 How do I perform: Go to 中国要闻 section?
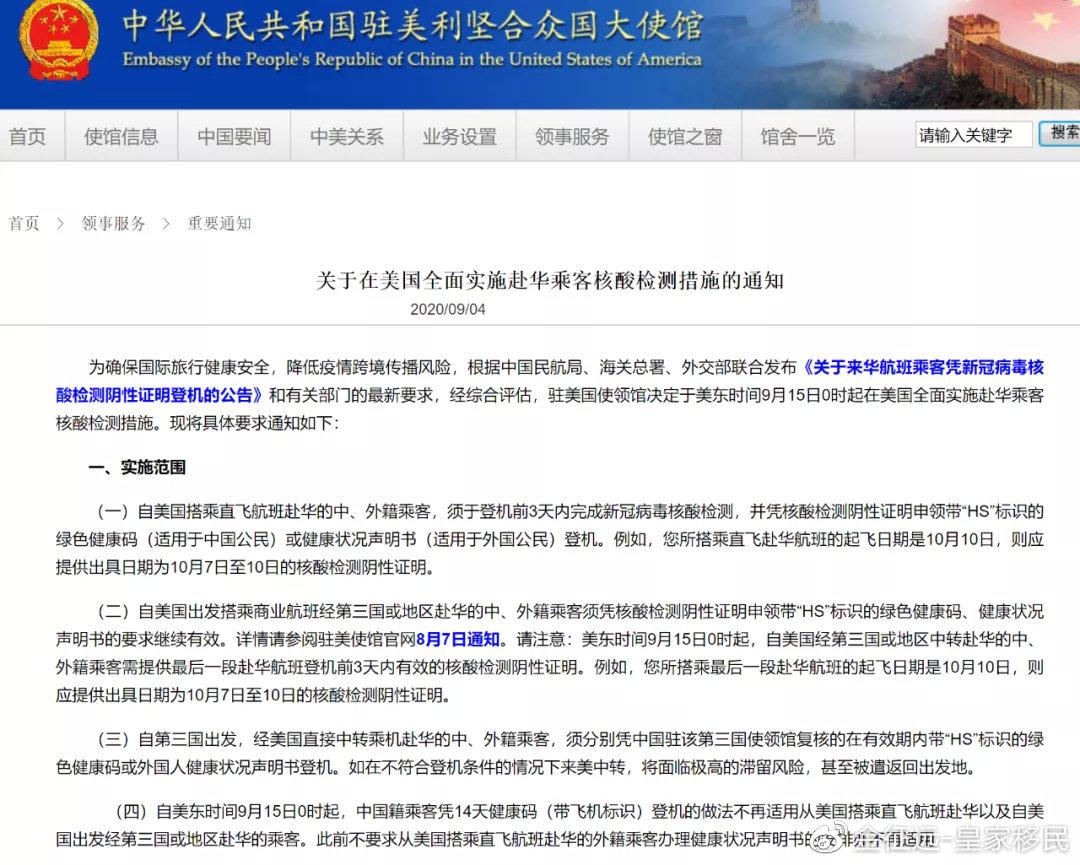tap(234, 136)
